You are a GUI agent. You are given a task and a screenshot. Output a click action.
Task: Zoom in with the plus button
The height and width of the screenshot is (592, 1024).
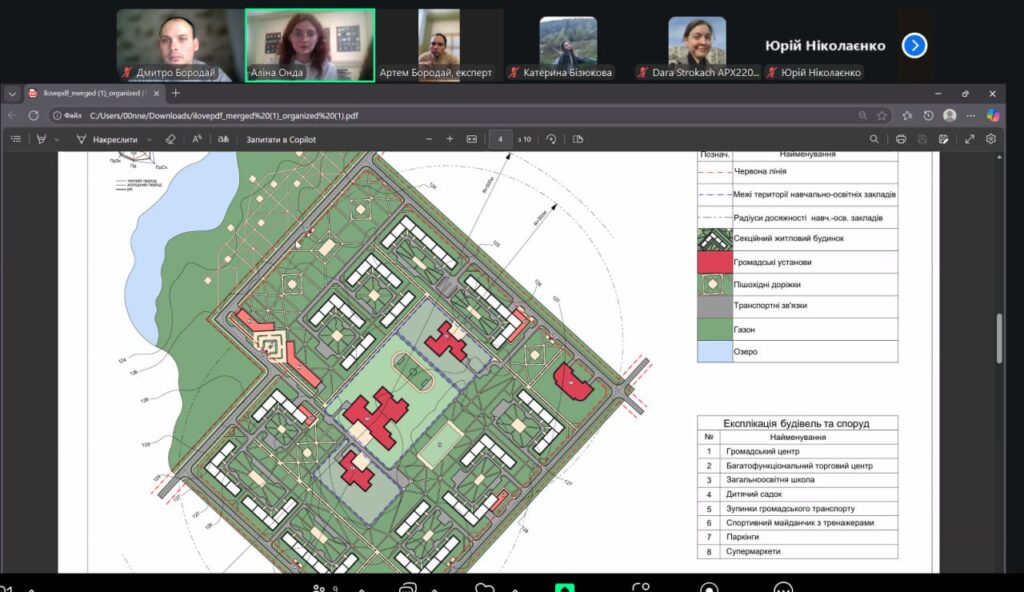(450, 139)
